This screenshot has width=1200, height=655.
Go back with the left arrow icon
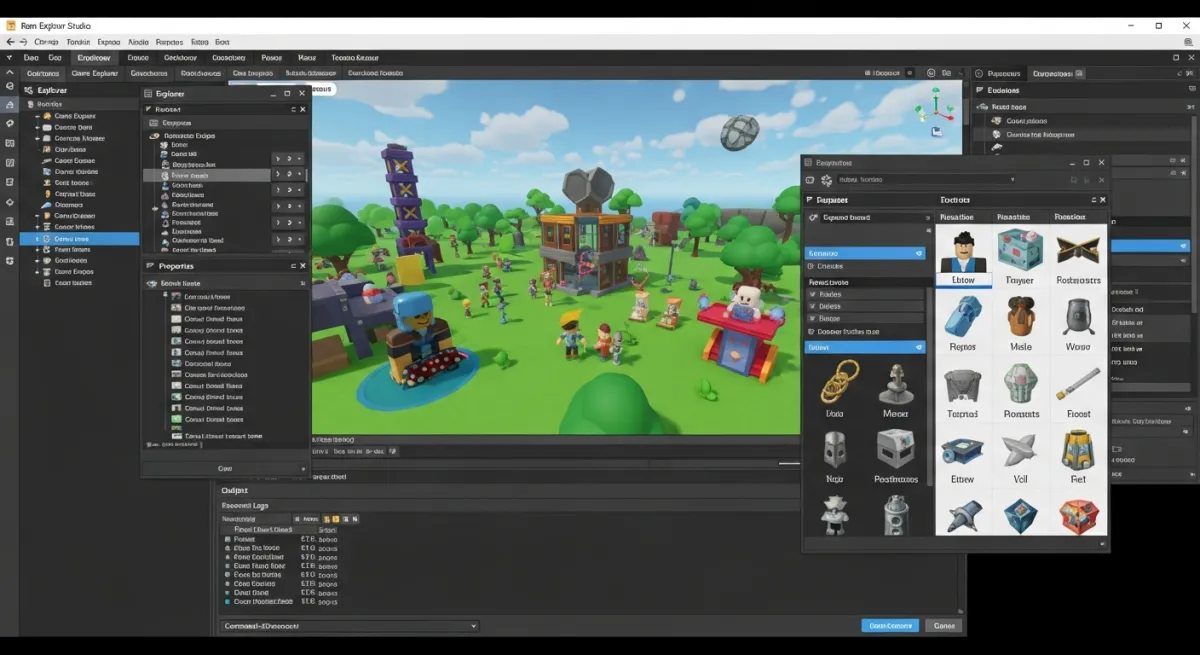(11, 42)
